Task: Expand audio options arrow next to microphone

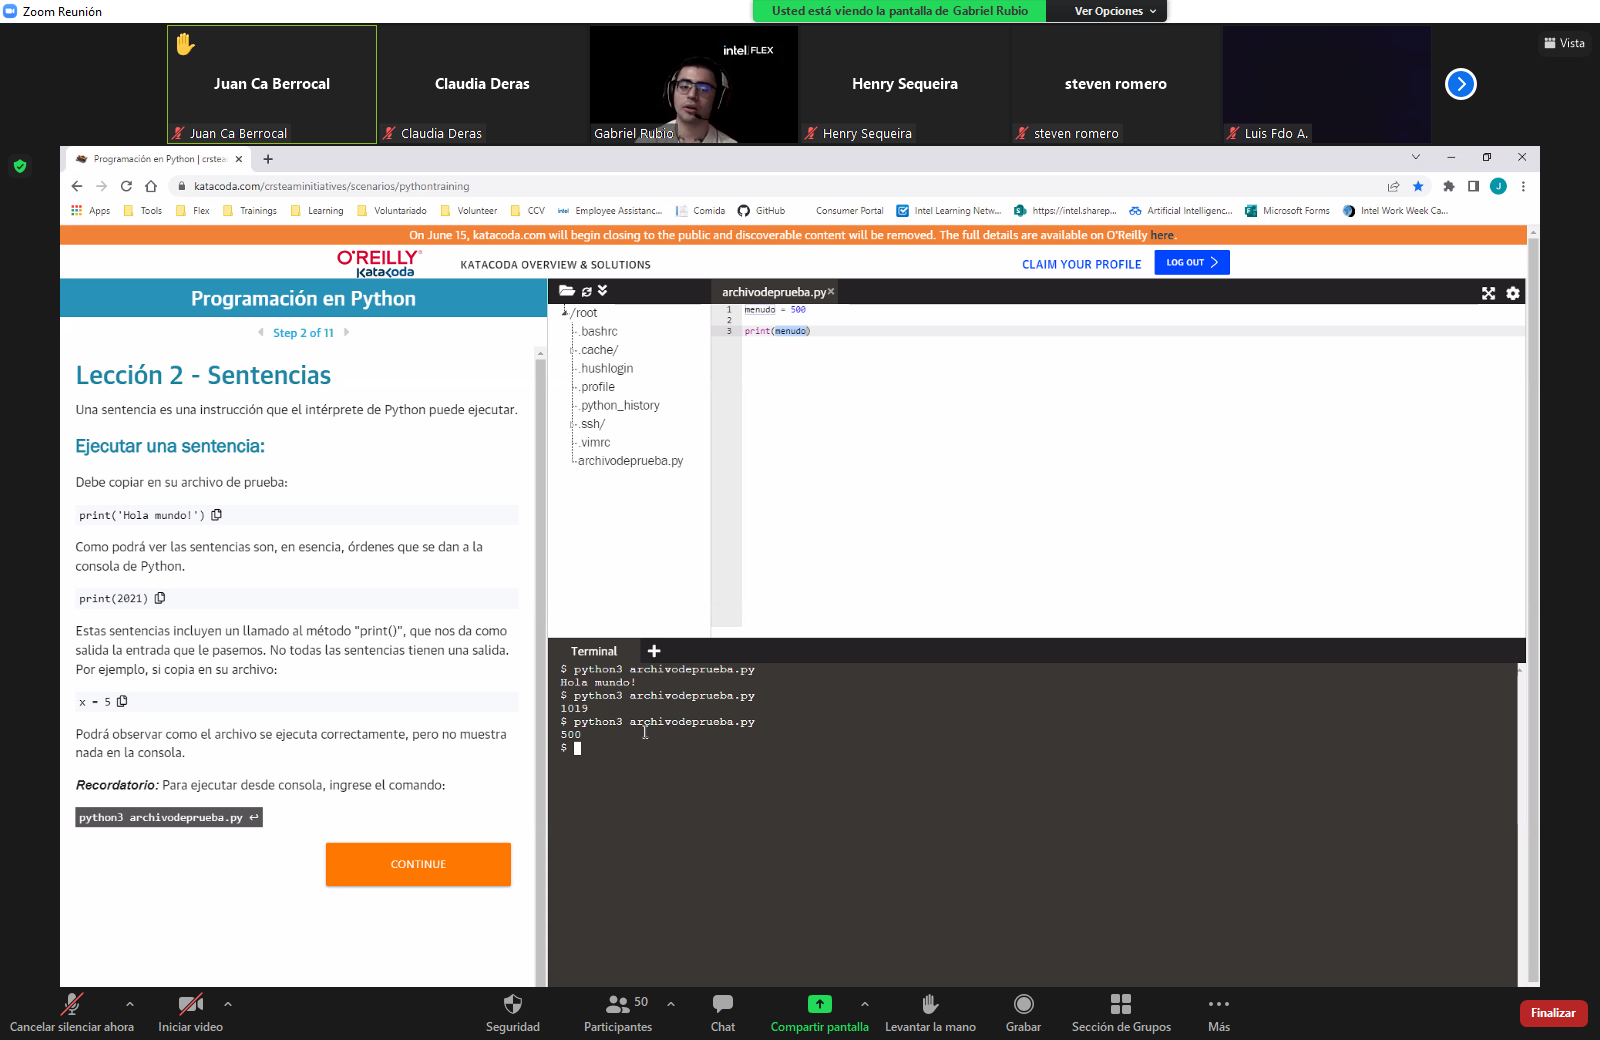Action: tap(130, 1004)
